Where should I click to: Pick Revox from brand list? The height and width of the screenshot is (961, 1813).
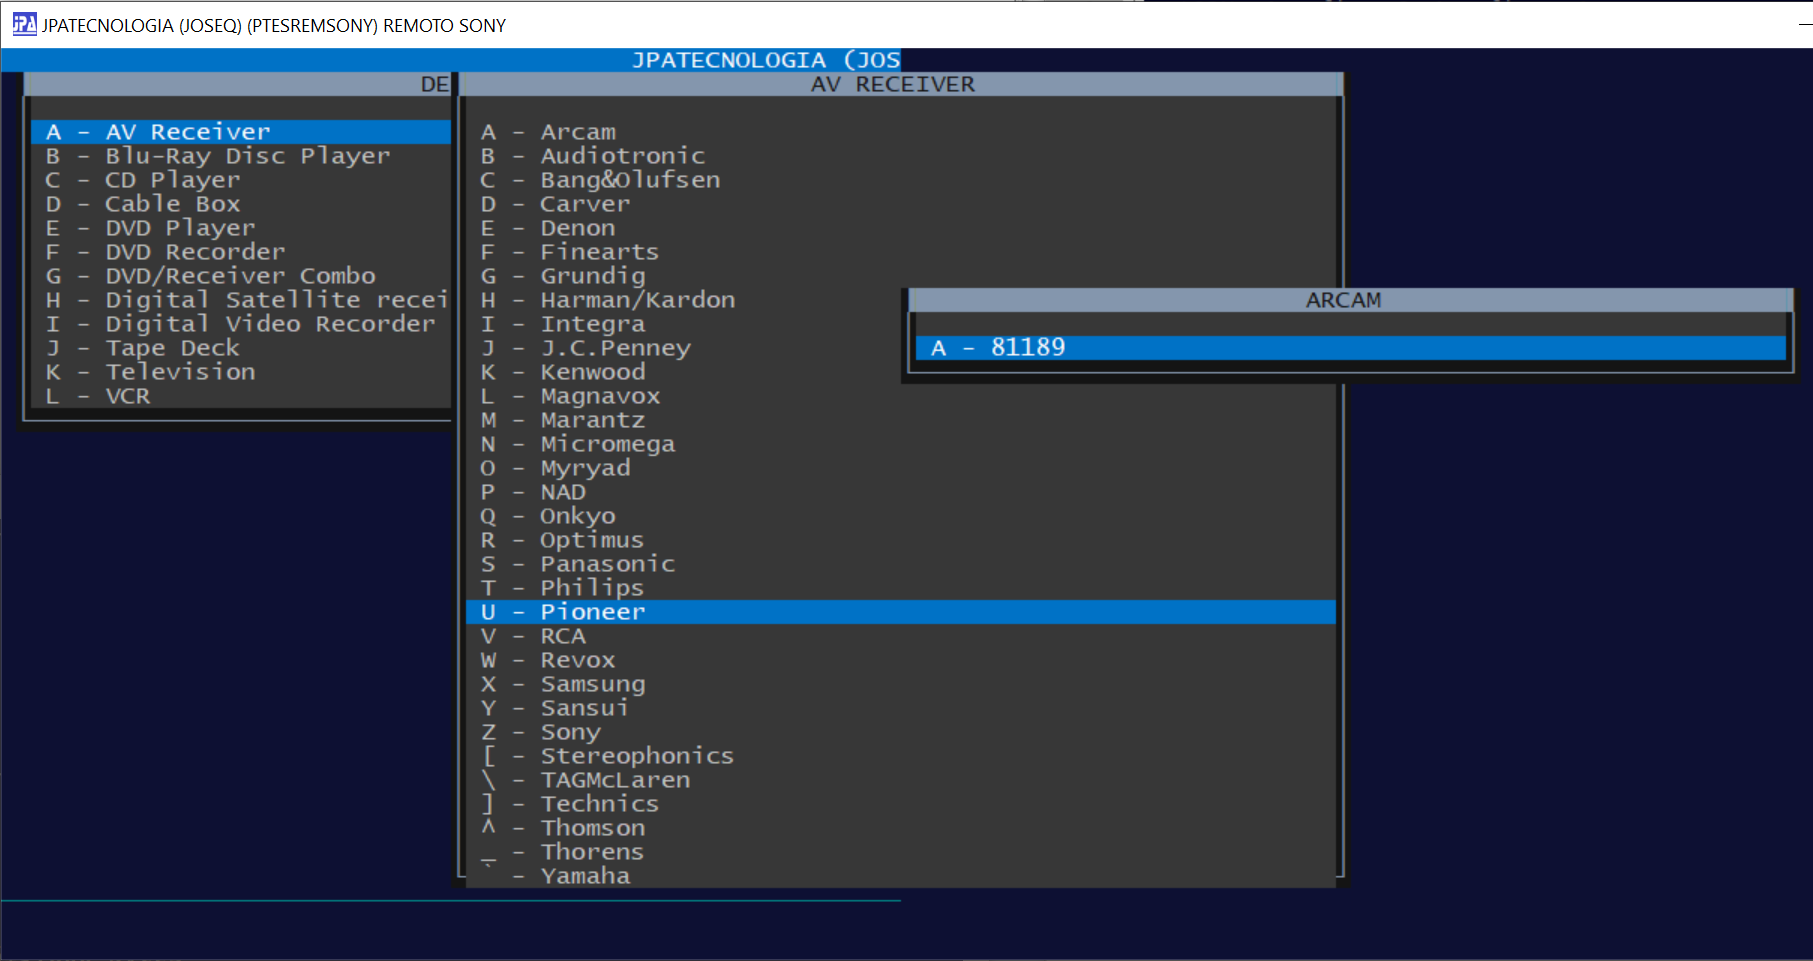click(x=901, y=660)
